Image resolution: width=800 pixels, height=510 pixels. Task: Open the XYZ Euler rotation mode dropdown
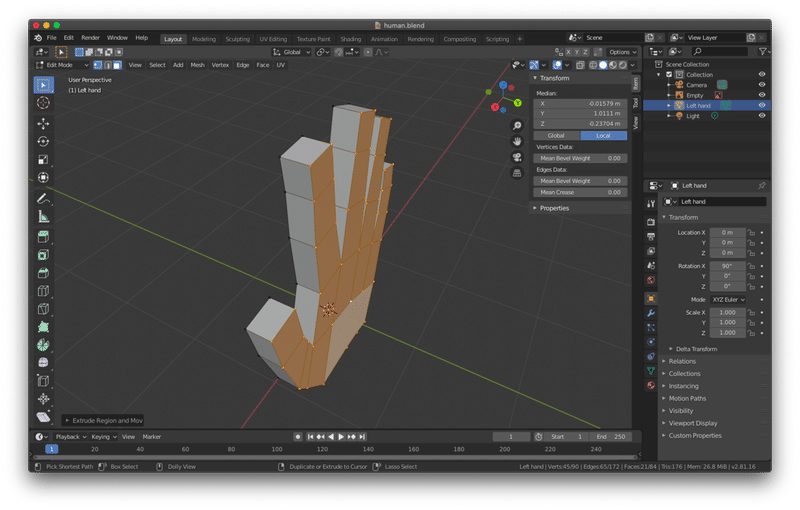point(729,299)
